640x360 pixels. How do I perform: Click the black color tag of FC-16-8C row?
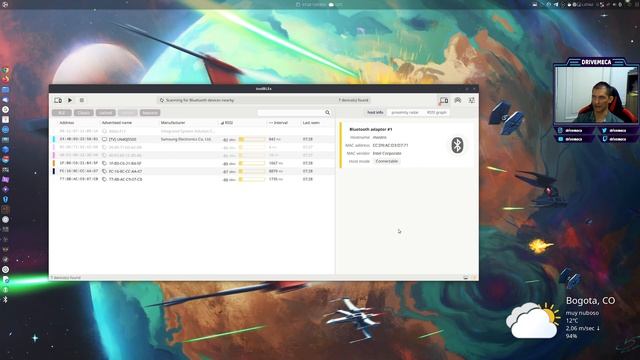point(53,171)
